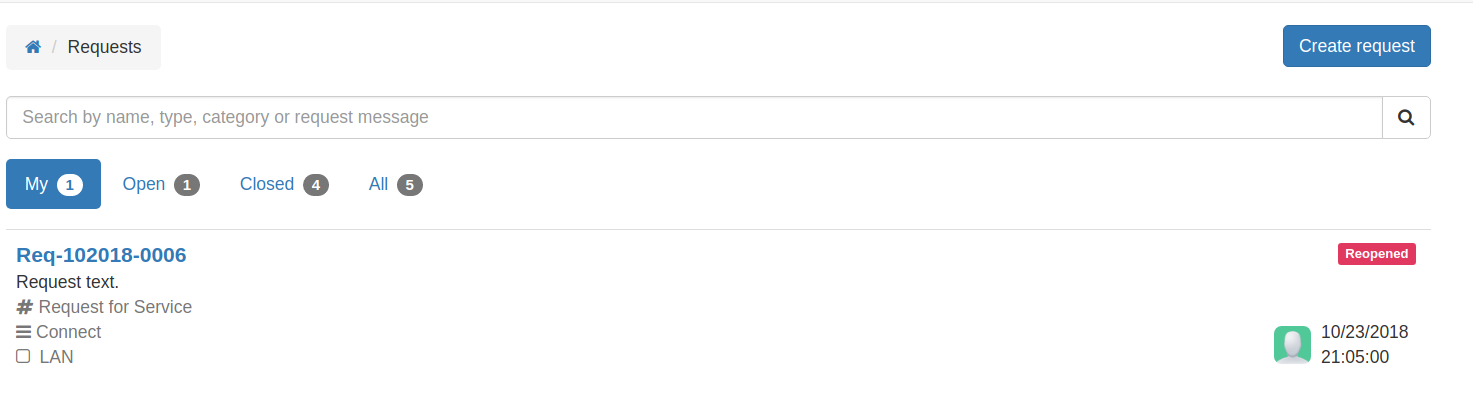Open request Req-102018-0006

click(101, 255)
